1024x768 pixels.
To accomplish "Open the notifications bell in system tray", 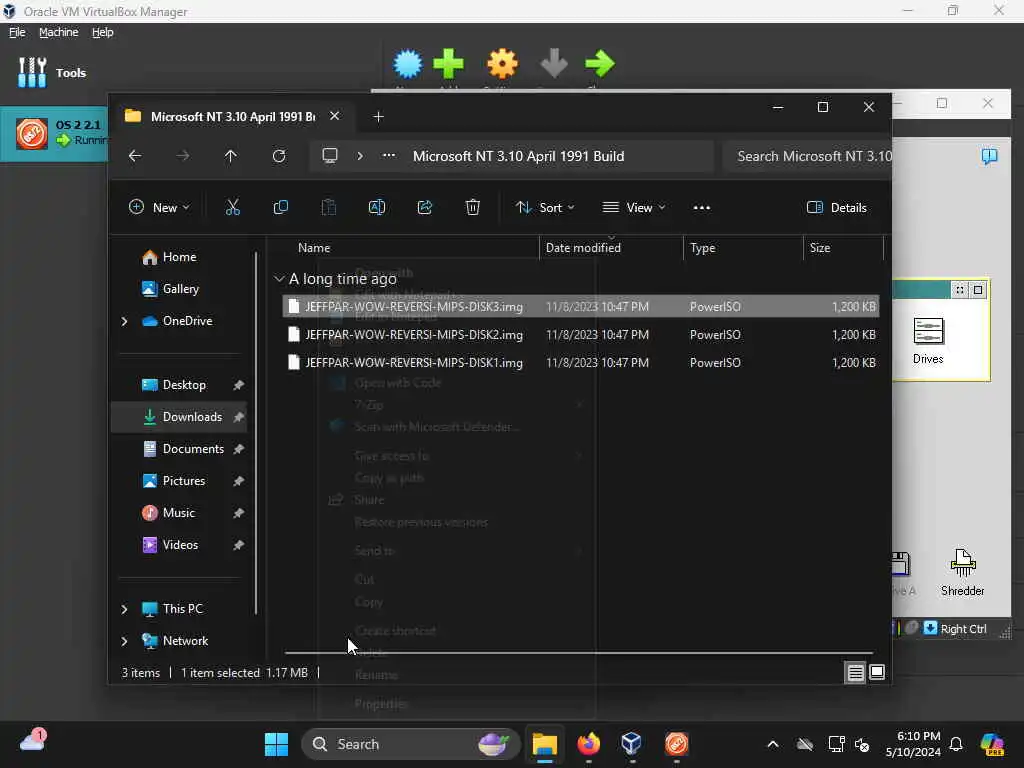I will point(956,744).
